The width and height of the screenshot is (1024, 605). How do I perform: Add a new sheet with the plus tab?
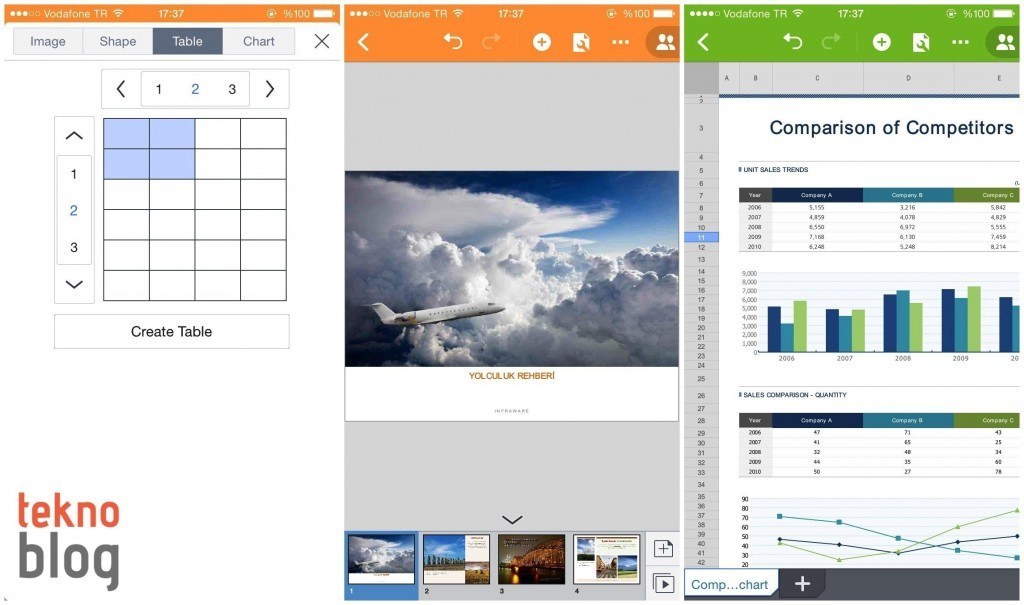[x=802, y=584]
